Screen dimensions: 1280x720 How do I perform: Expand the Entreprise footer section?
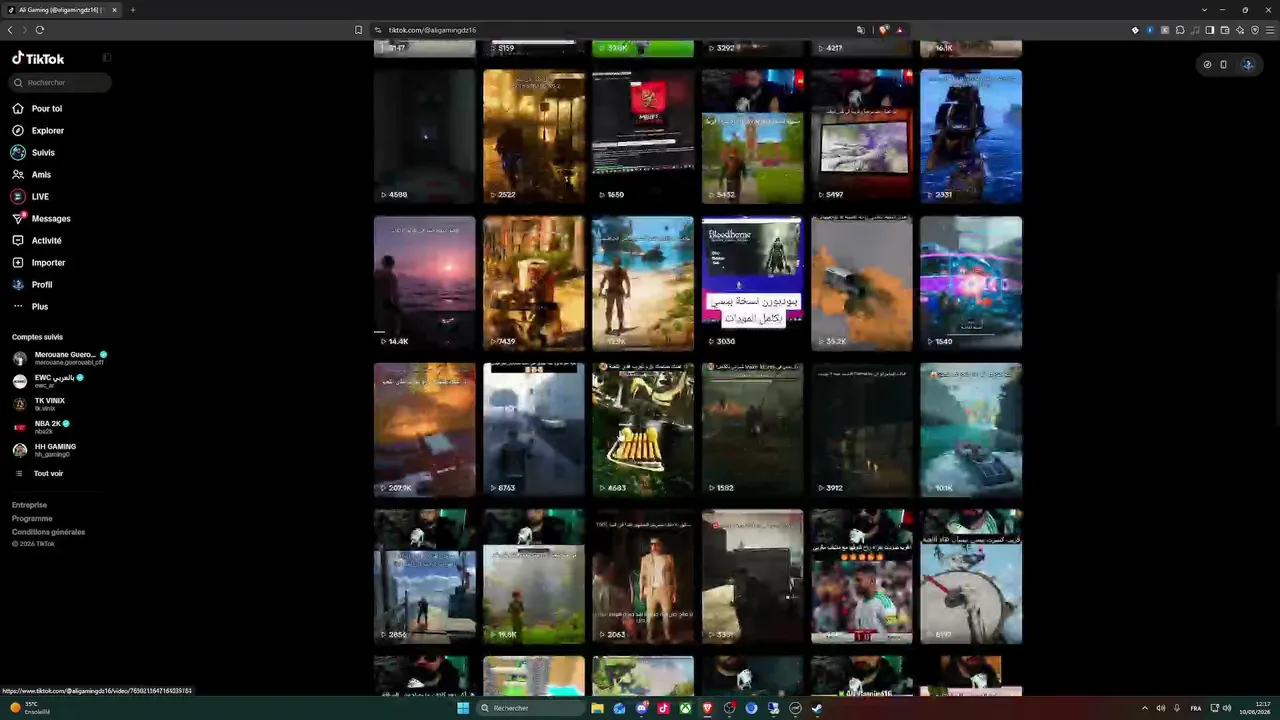[x=29, y=505]
